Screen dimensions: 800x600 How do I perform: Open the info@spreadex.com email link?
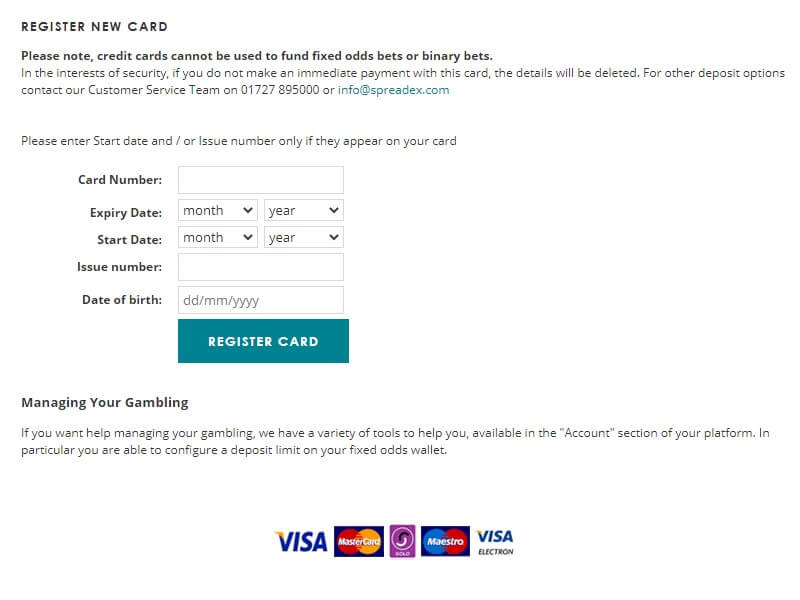[393, 90]
